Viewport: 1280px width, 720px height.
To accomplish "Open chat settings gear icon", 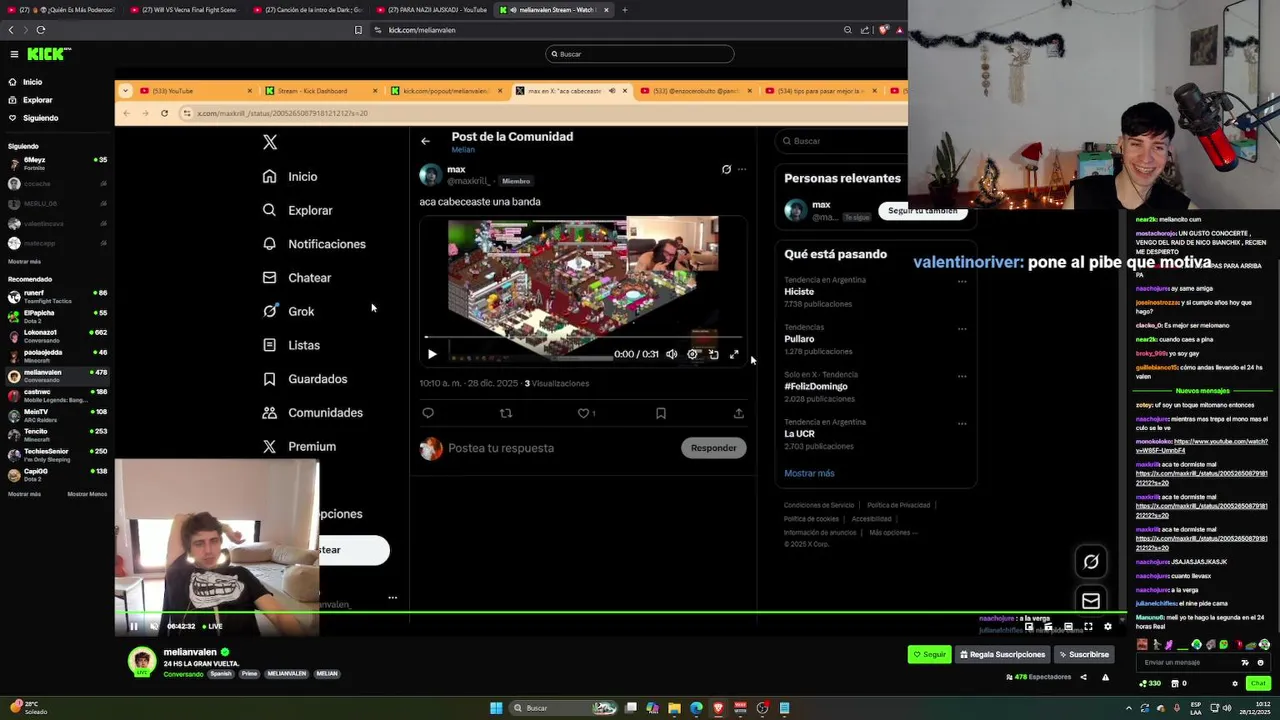I will [x=1235, y=684].
